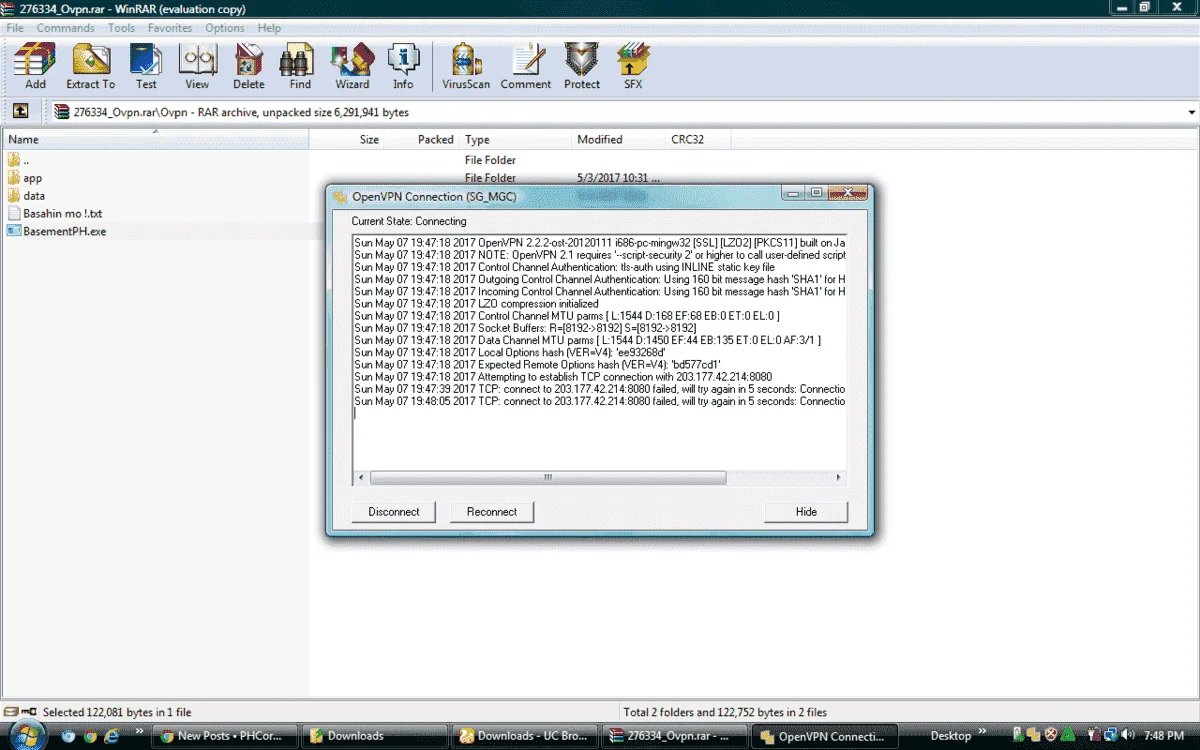Click the OpenVPN log scrollbar left arrow
1200x750 pixels.
tap(361, 478)
